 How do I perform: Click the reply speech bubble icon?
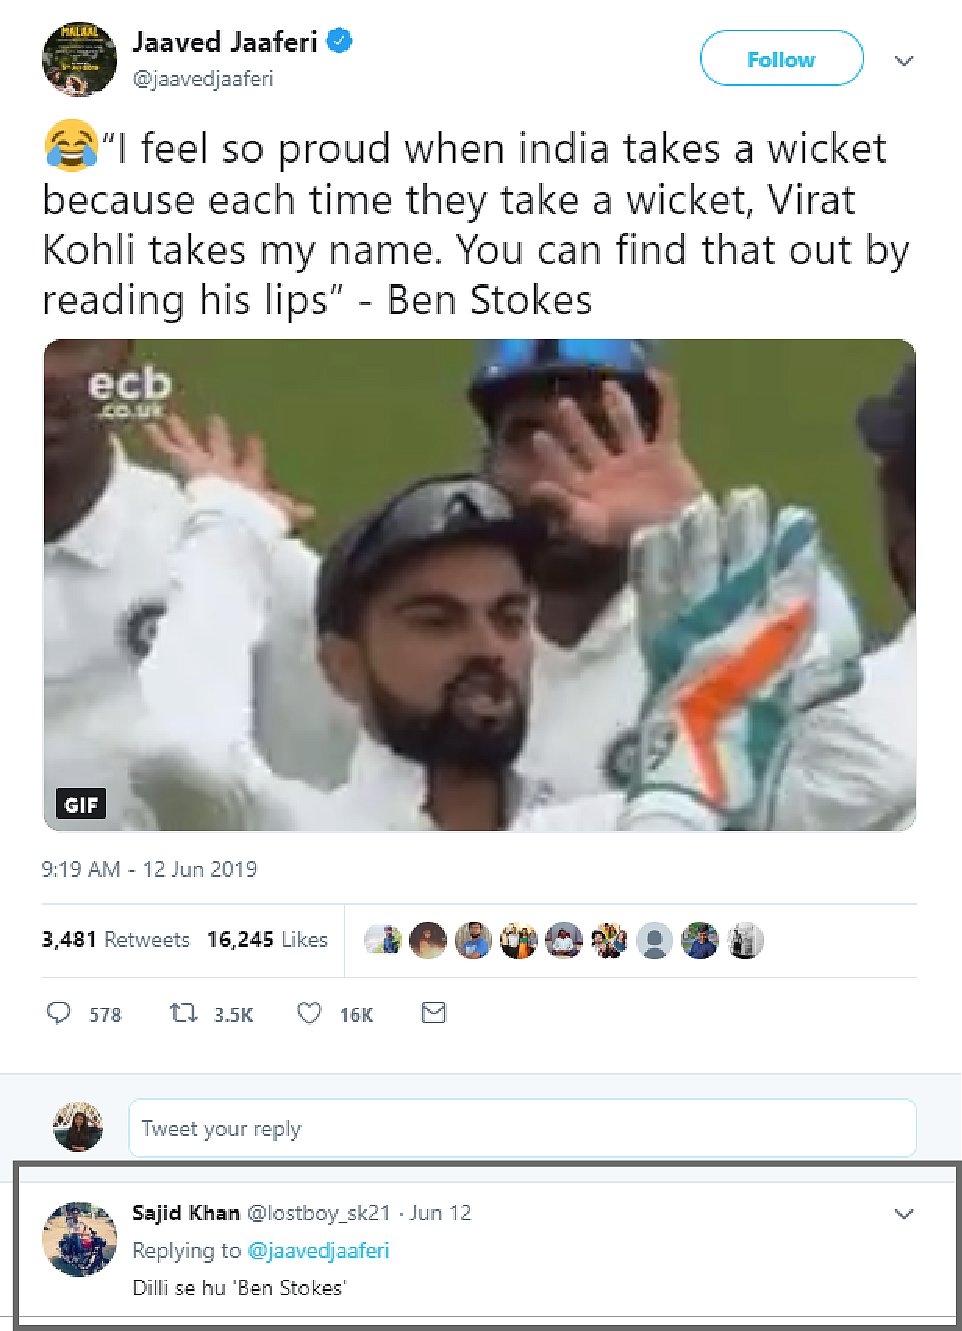[x=59, y=1013]
